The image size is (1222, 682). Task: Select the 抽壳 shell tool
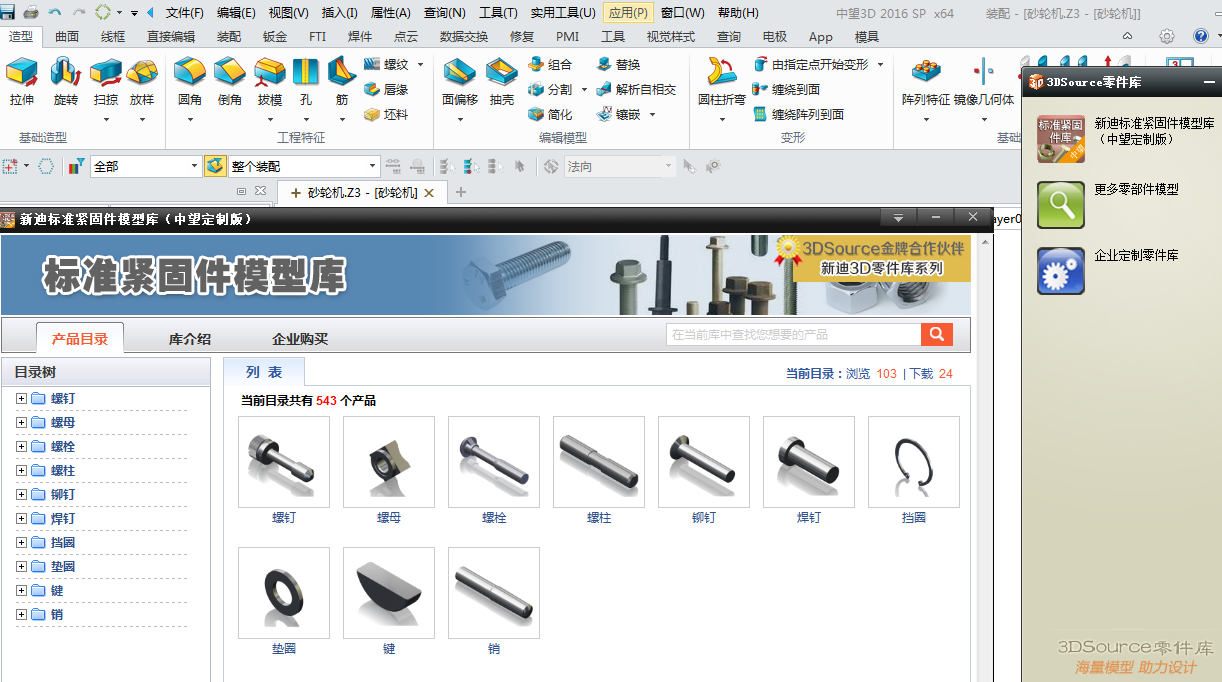502,82
